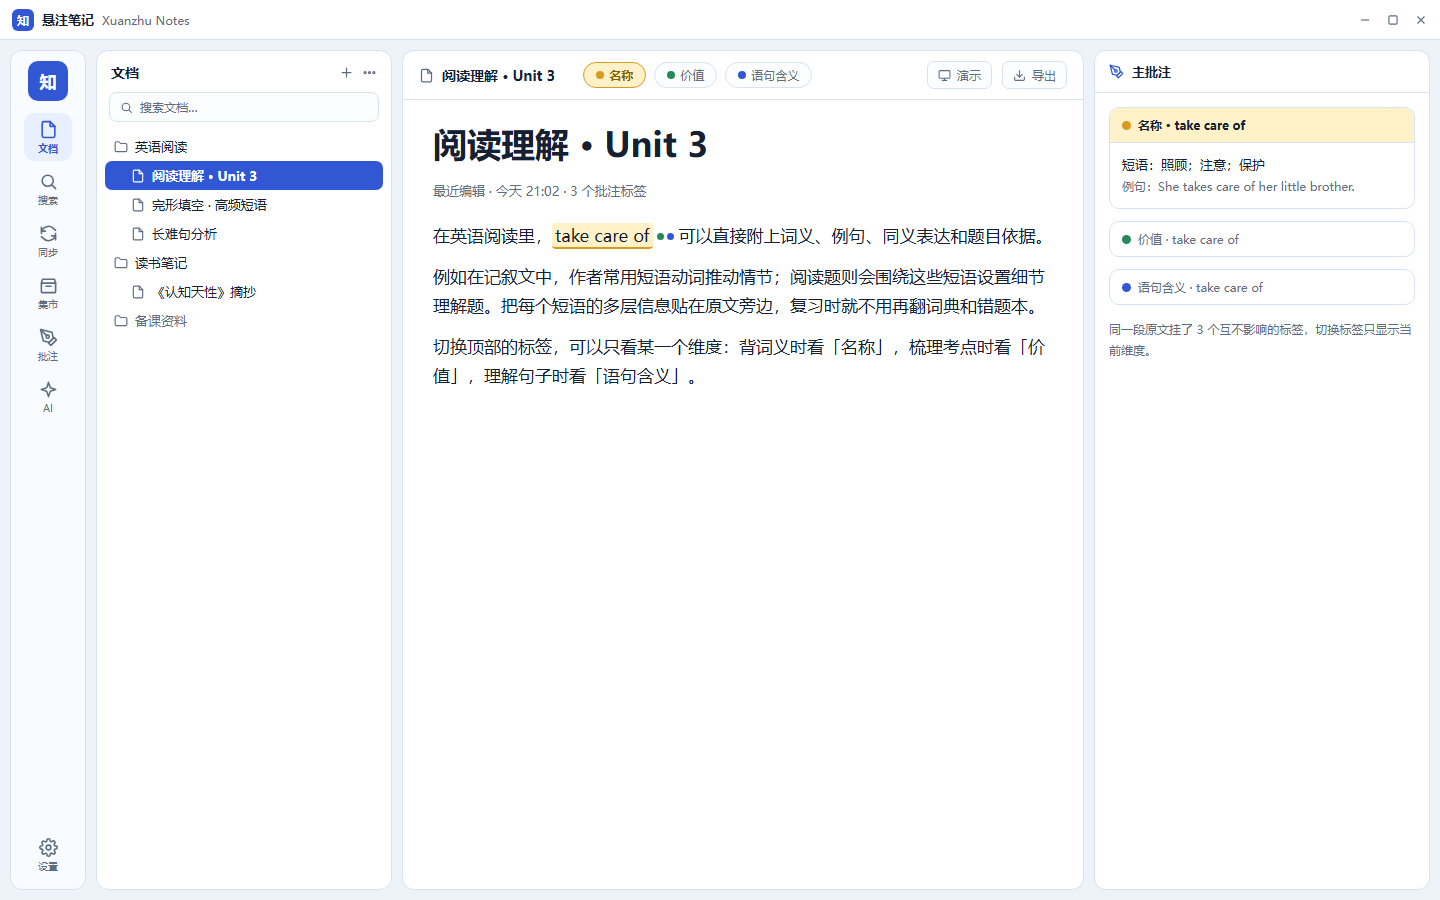Image resolution: width=1440 pixels, height=900 pixels.
Task: Toggle the 名称 tag filter
Action: (614, 75)
